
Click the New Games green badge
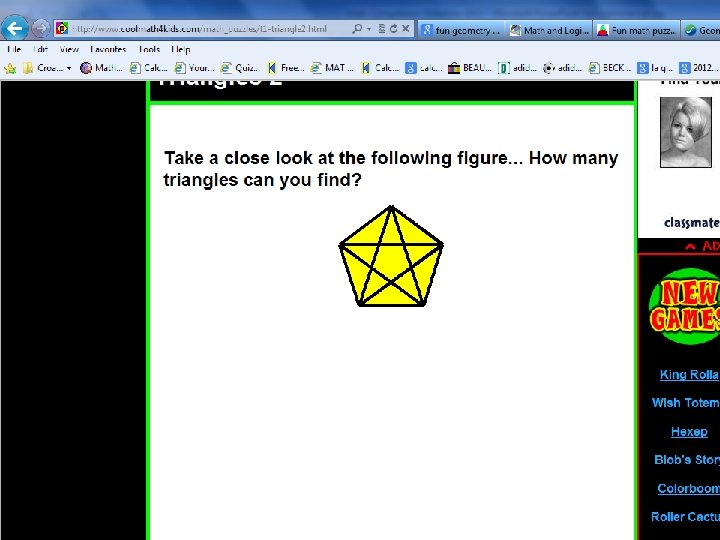(684, 306)
